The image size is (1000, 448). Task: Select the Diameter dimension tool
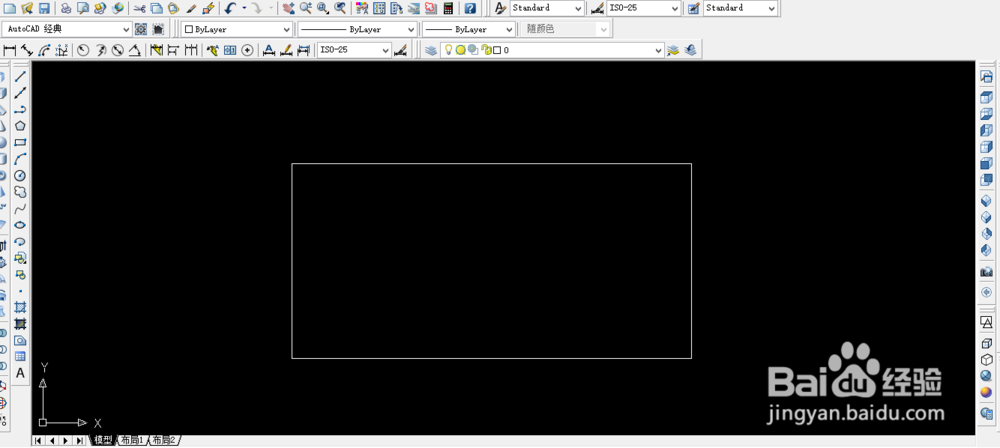tap(117, 50)
